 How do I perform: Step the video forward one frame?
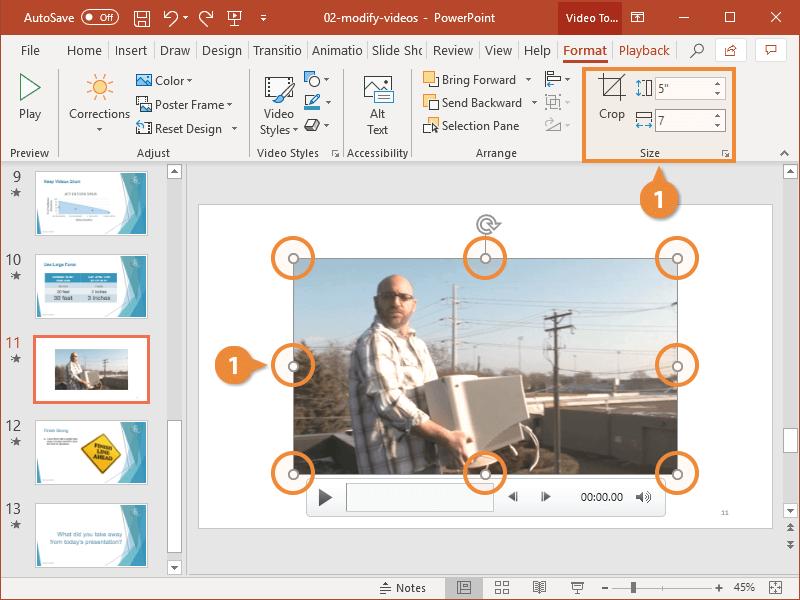(545, 496)
